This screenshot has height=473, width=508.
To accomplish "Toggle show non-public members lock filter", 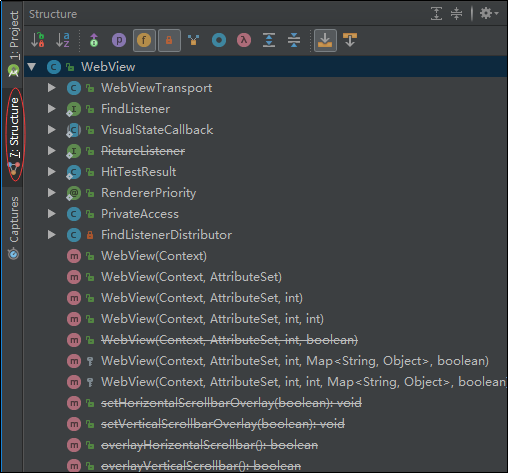I will point(169,40).
